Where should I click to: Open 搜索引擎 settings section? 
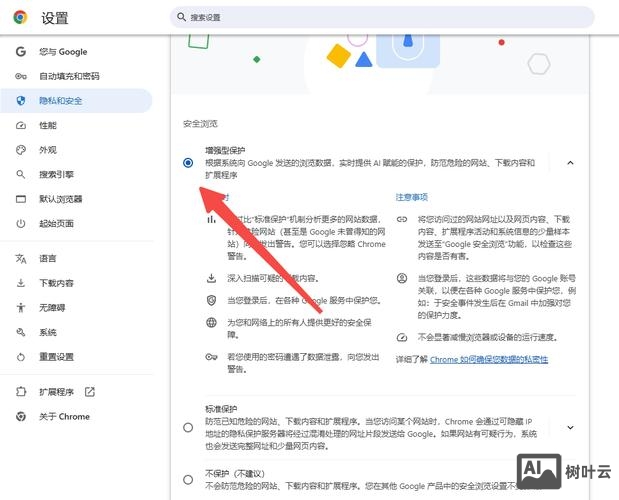click(x=56, y=174)
